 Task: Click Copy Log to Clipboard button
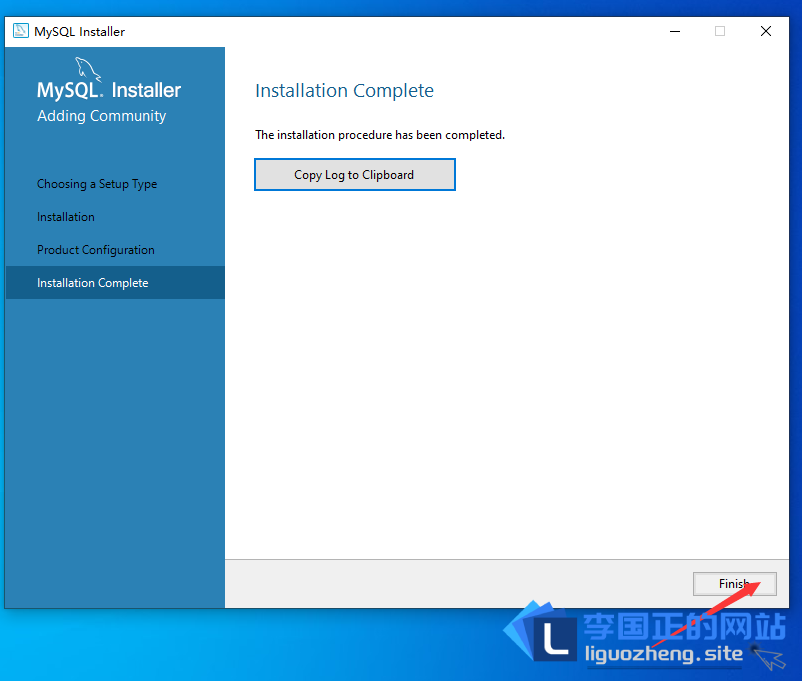(354, 174)
